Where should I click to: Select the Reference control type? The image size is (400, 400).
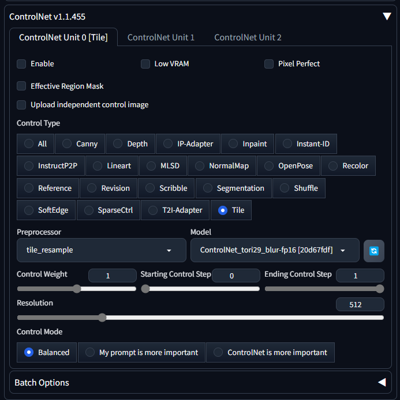[48, 188]
